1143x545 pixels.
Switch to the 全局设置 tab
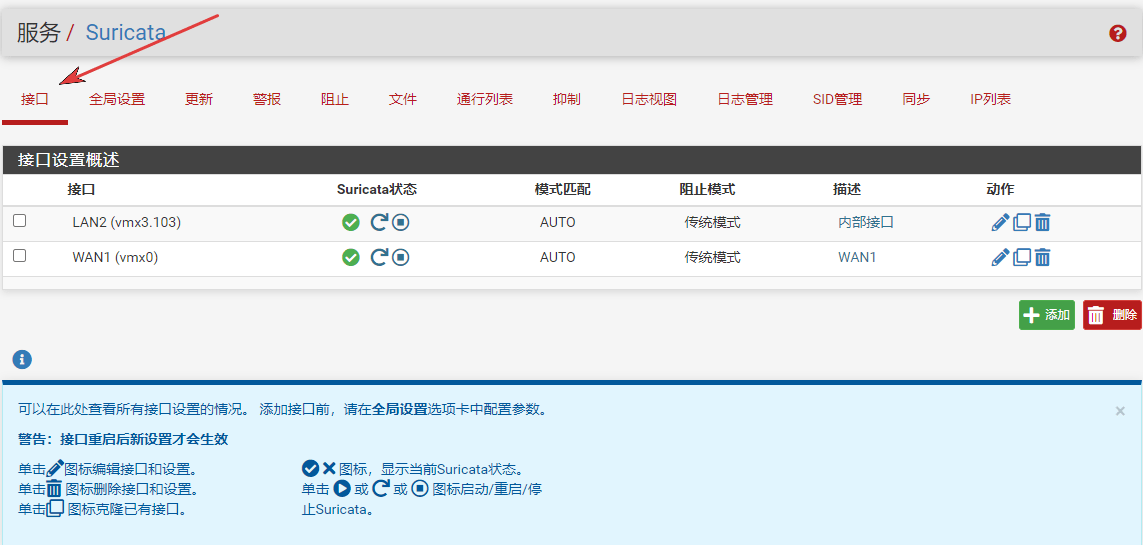tap(117, 99)
